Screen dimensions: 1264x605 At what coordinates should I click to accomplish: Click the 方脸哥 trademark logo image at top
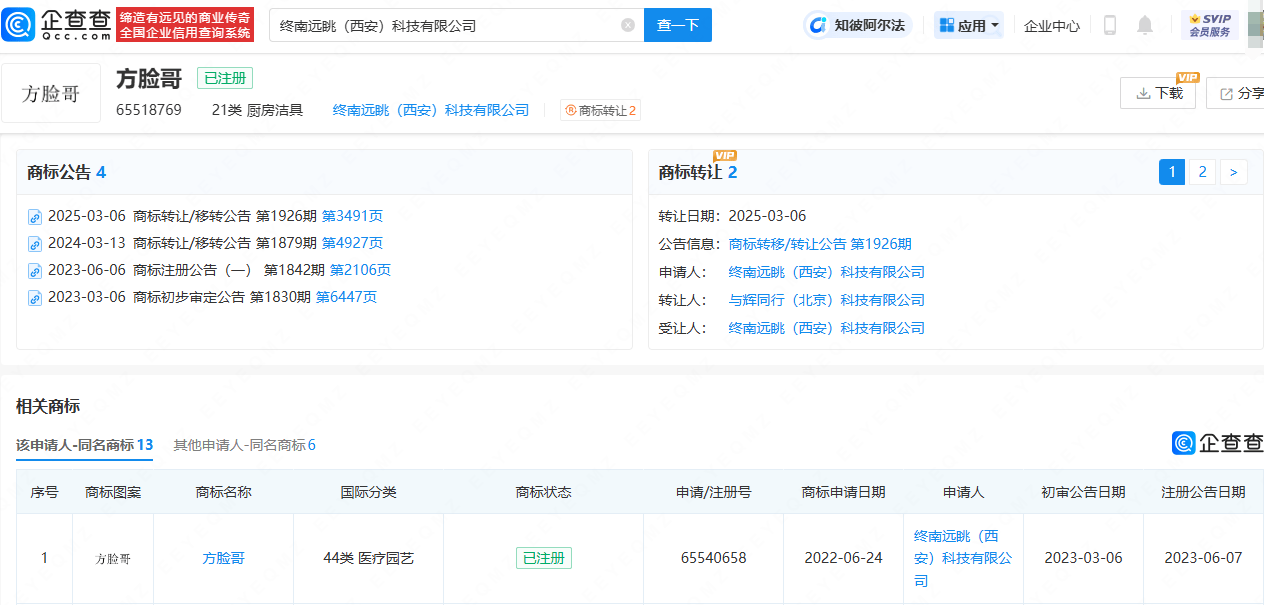point(51,94)
